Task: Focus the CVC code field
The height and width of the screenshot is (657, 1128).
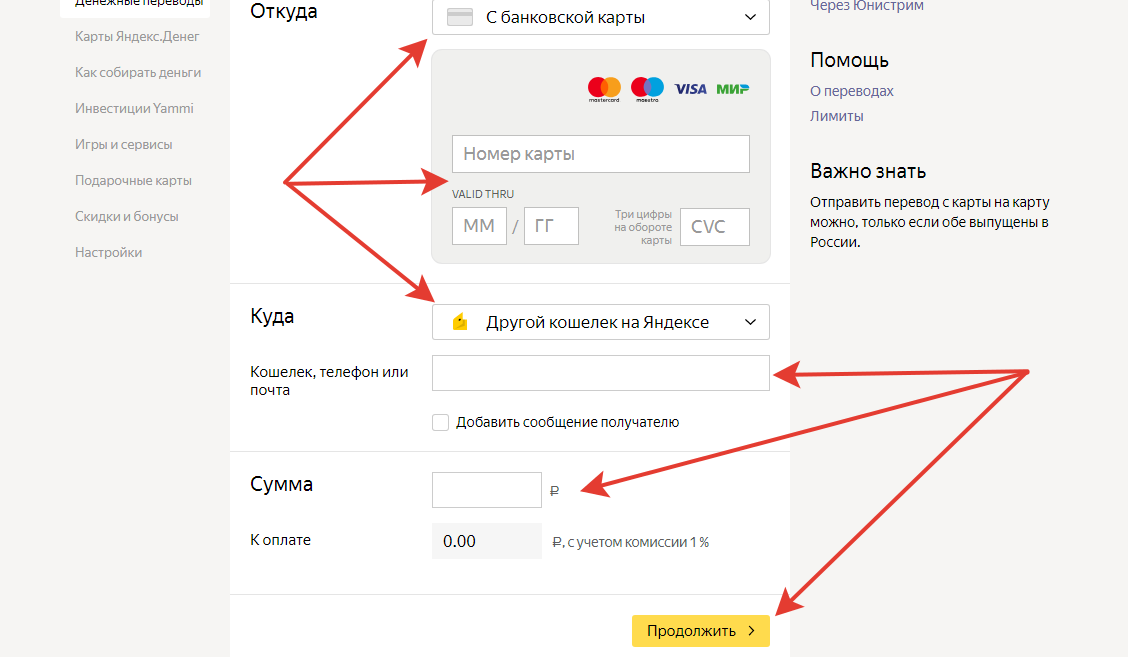Action: point(714,227)
